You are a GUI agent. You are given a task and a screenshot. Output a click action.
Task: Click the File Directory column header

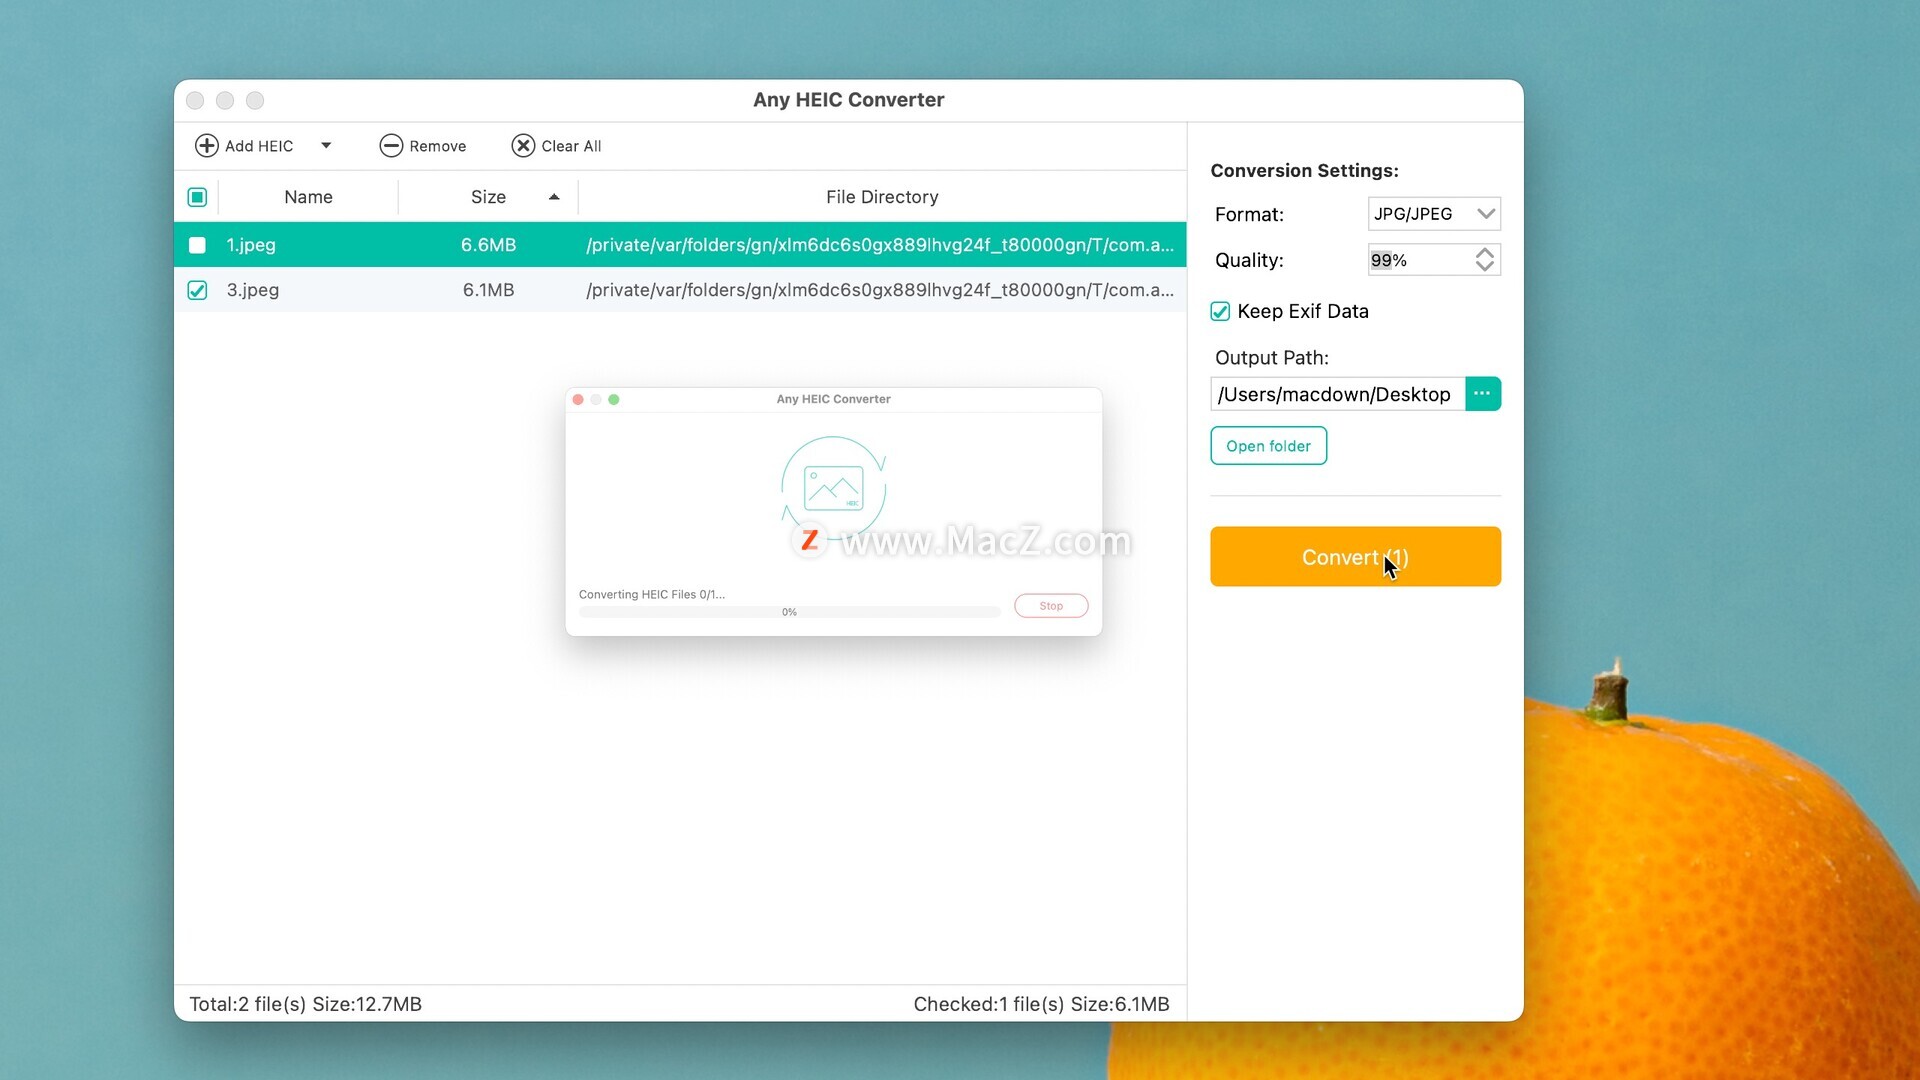882,197
